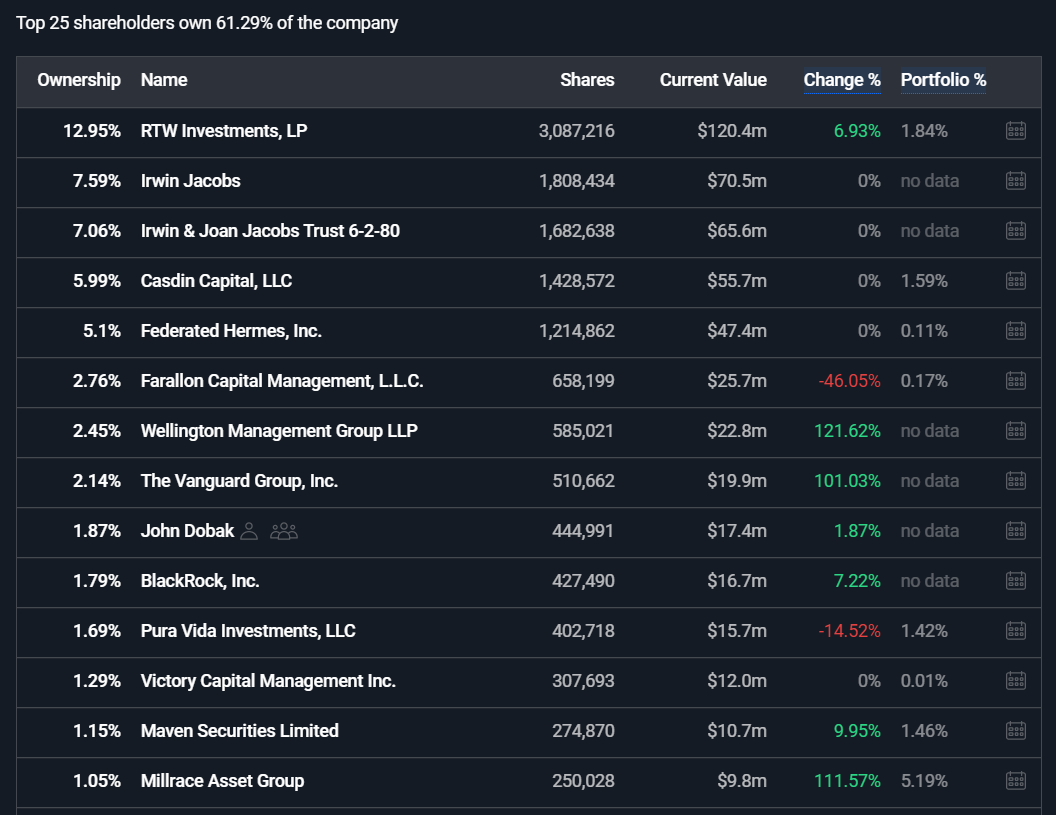The height and width of the screenshot is (815, 1056).
Task: Open calendar icon for Irwin & Joan Jacobs Trust
Action: point(1016,230)
